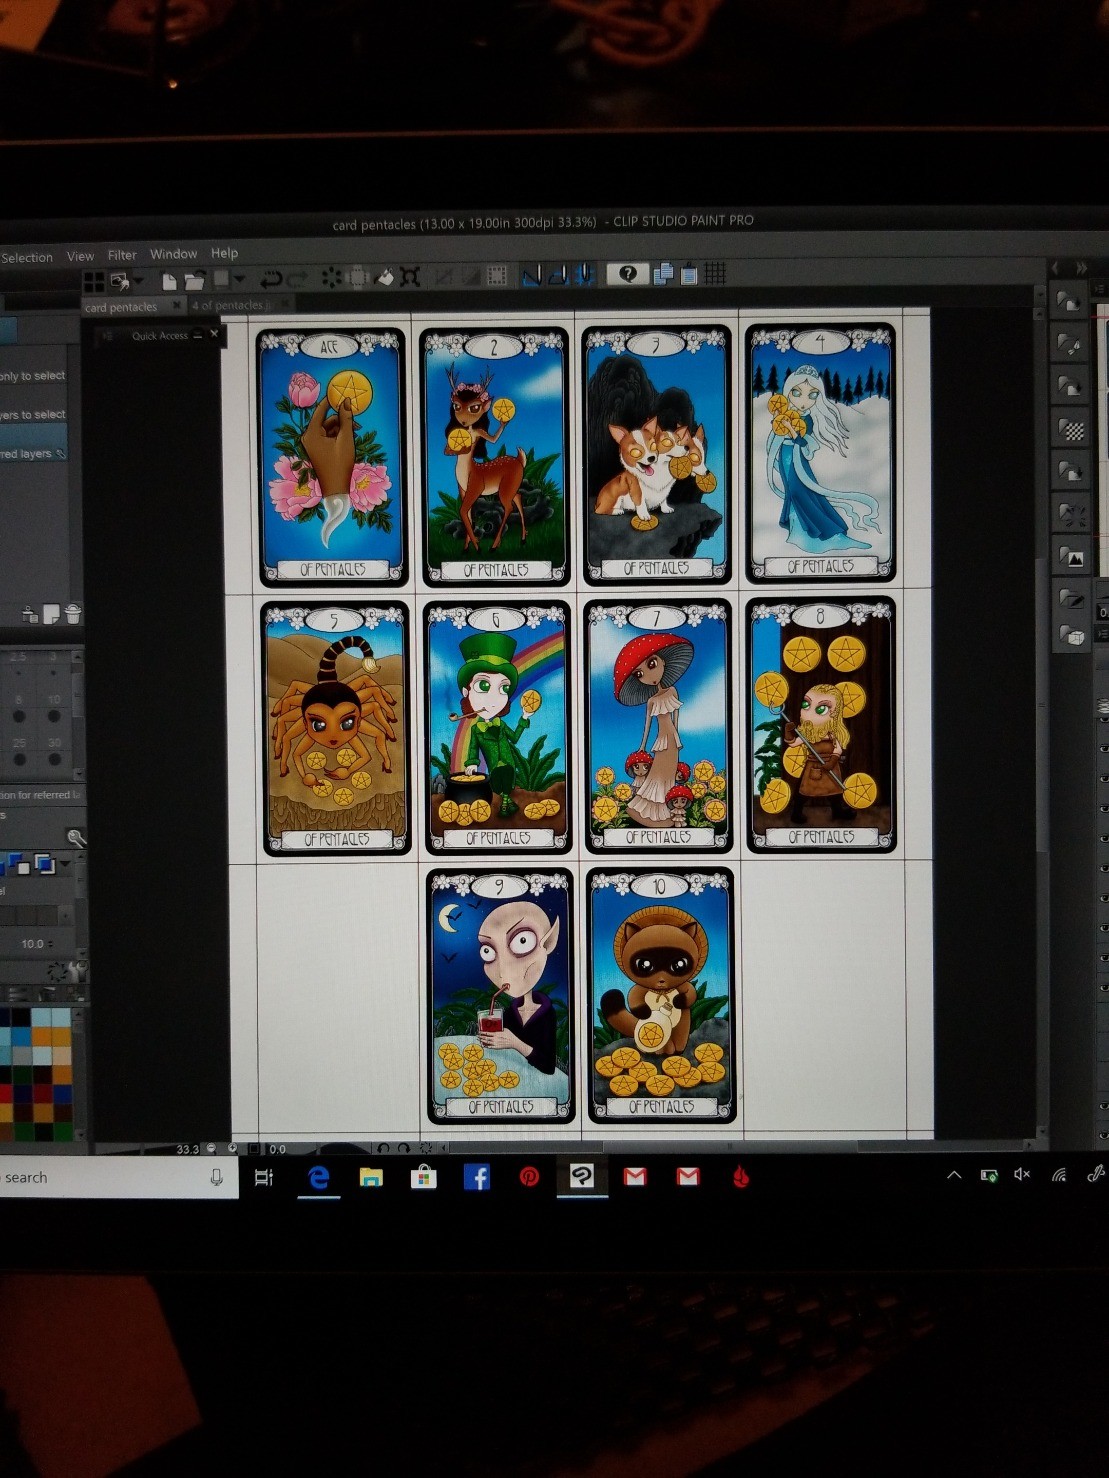
Task: Click the Fill bucket icon in command bar
Action: (384, 277)
